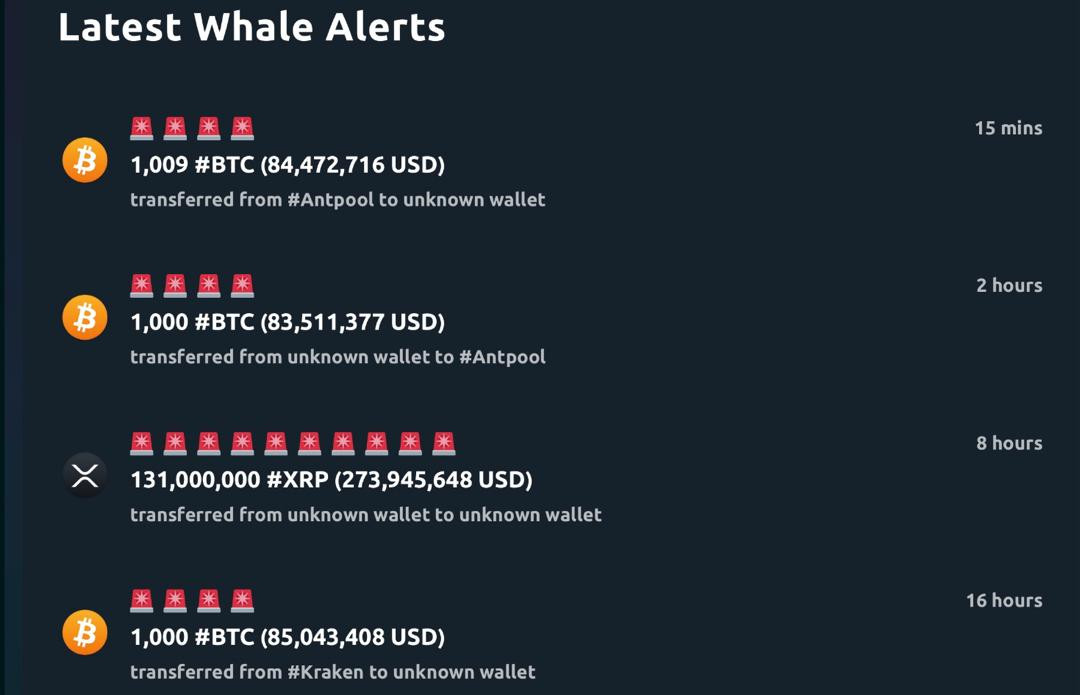Click "transferred from unknown wallet to unknown wallet" description
Image resolution: width=1080 pixels, height=695 pixels.
[x=366, y=515]
